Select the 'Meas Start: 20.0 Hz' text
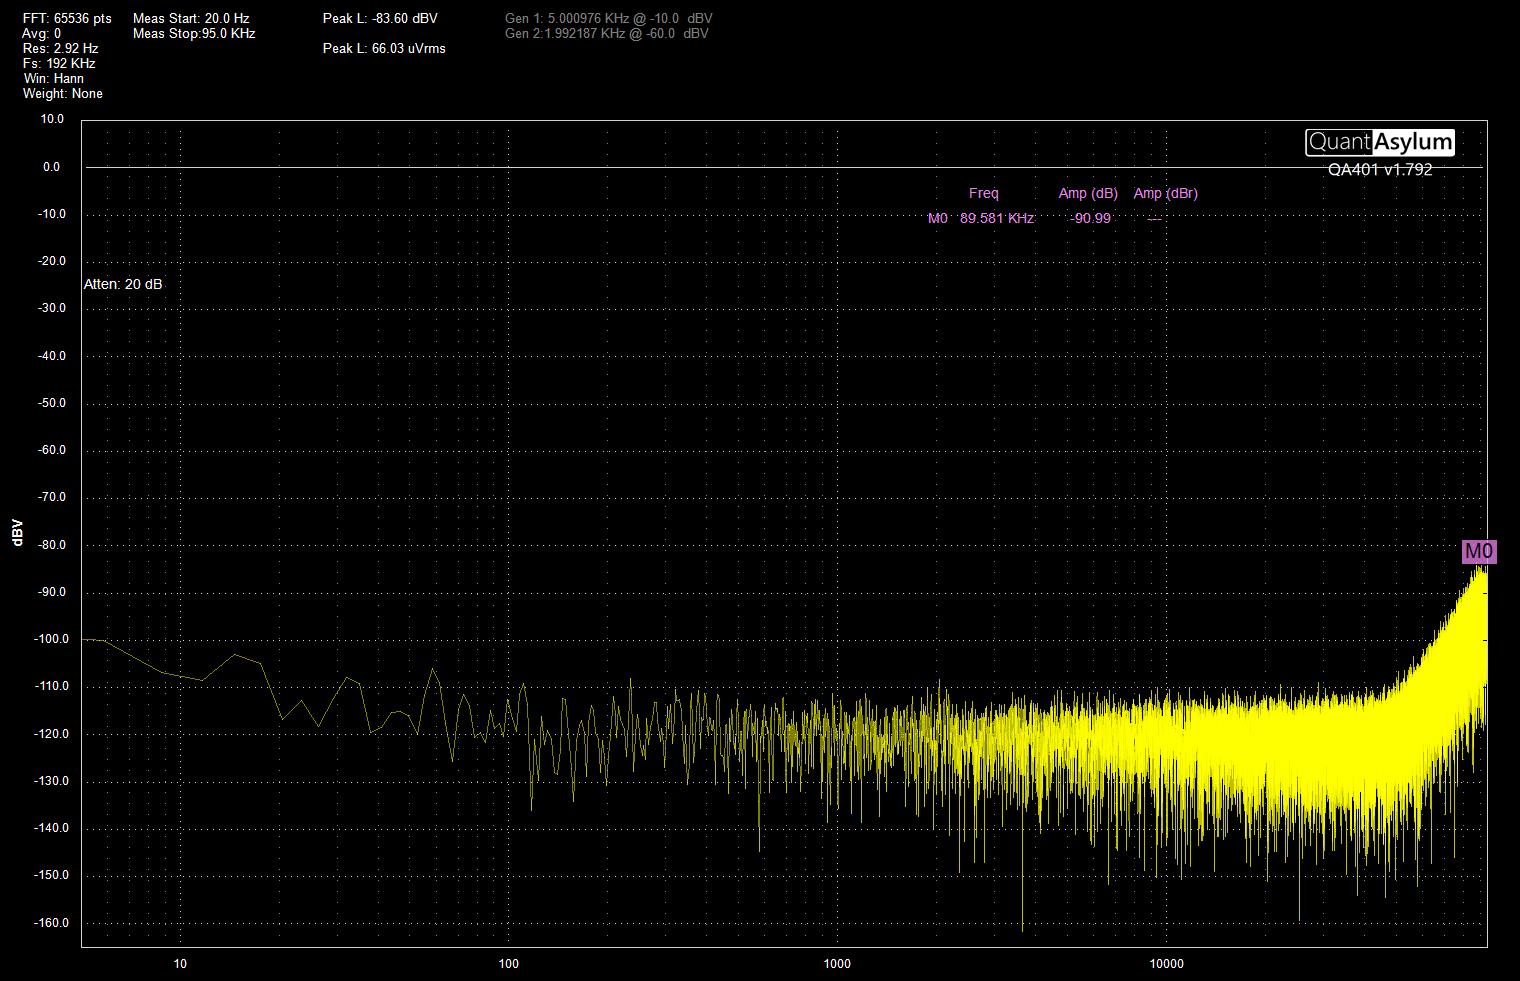 pyautogui.click(x=192, y=19)
